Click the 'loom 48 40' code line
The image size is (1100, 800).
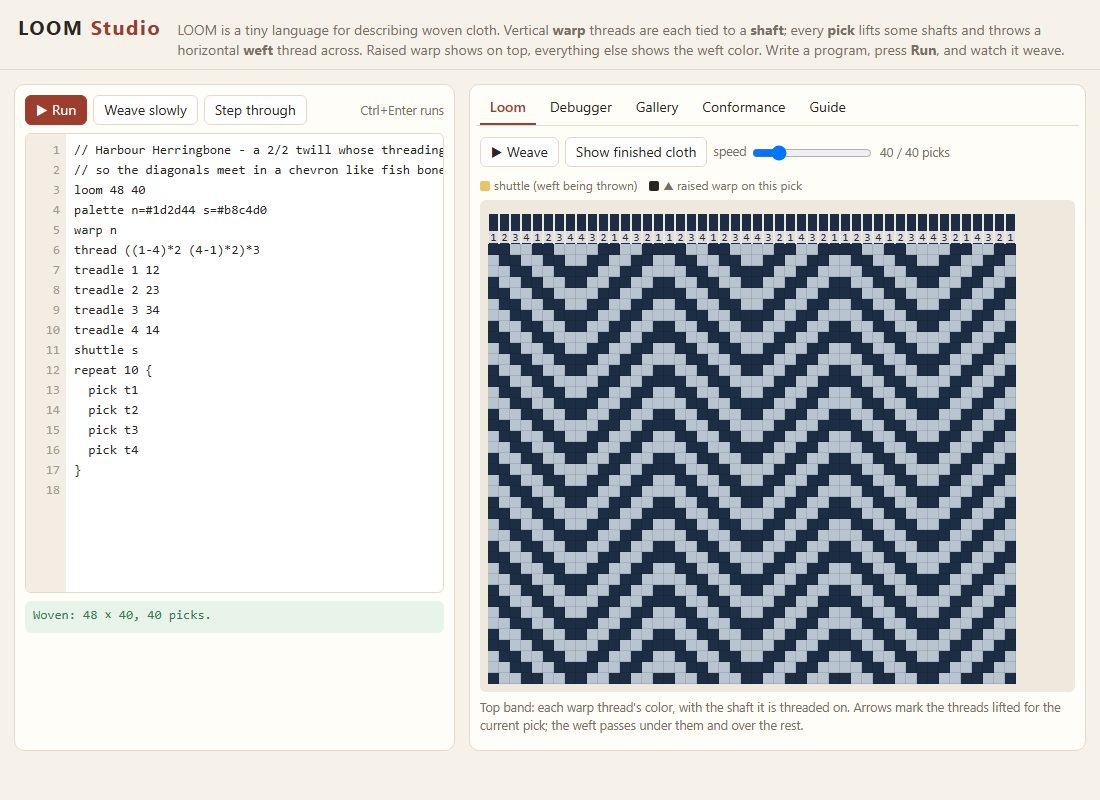(109, 190)
